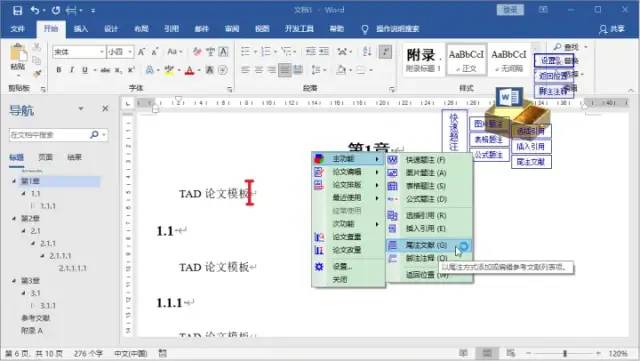Click the 插入引用 floating button
The width and height of the screenshot is (640, 361).
pos(531,146)
